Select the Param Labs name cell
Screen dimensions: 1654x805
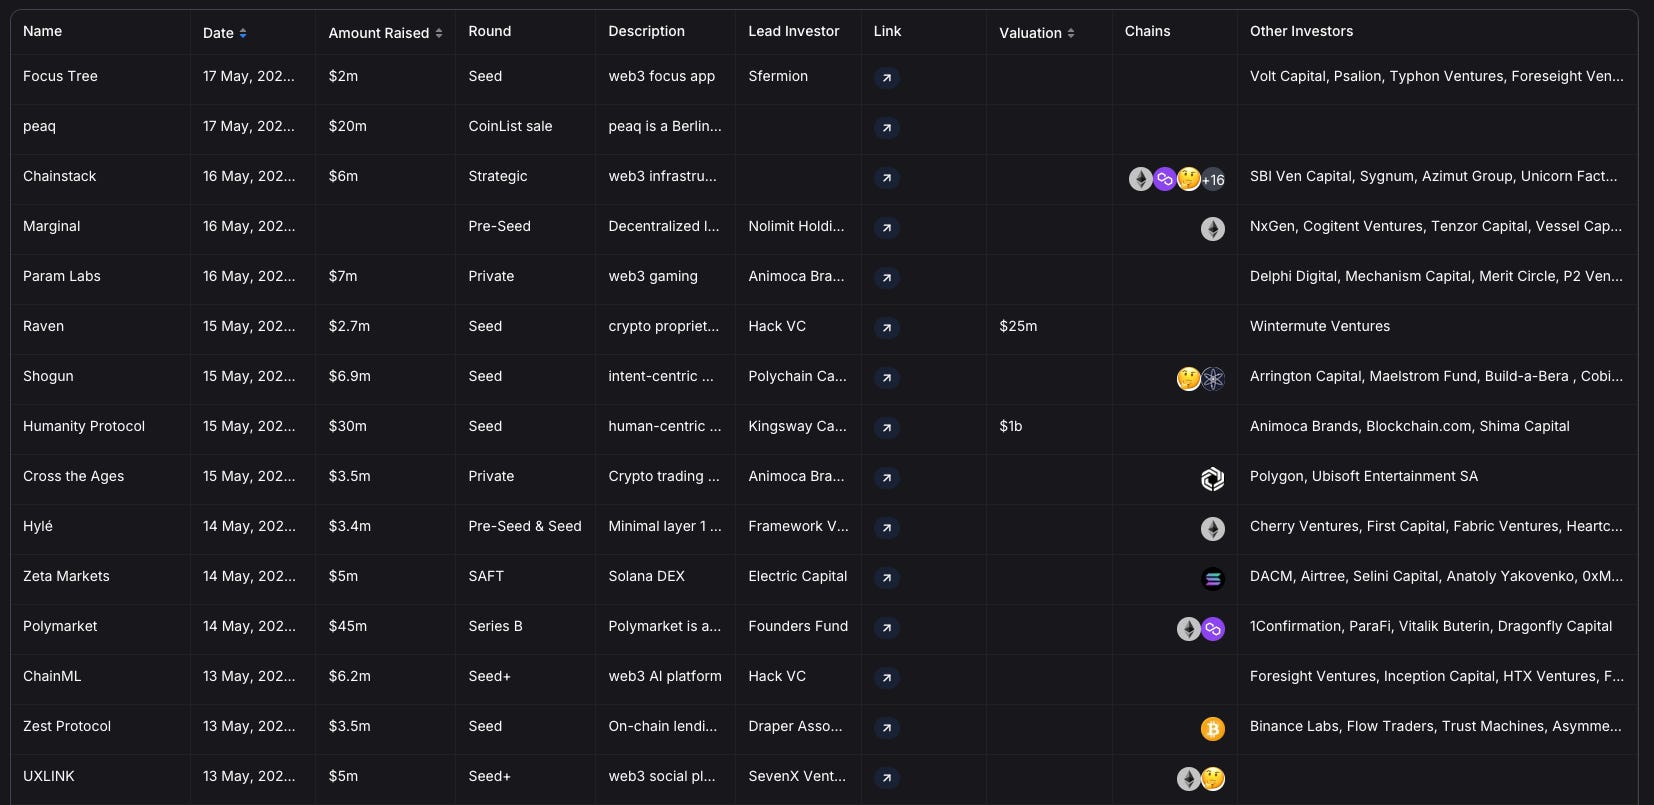coord(100,277)
